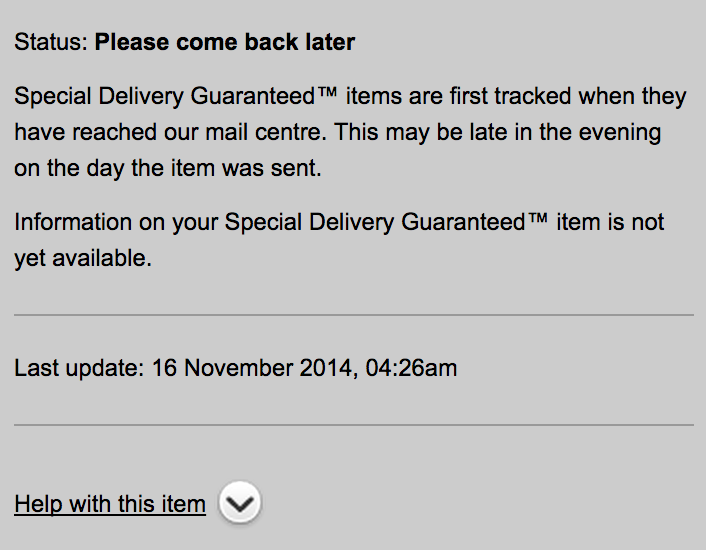Click the divider line above Last update
The width and height of the screenshot is (706, 550).
tap(354, 315)
